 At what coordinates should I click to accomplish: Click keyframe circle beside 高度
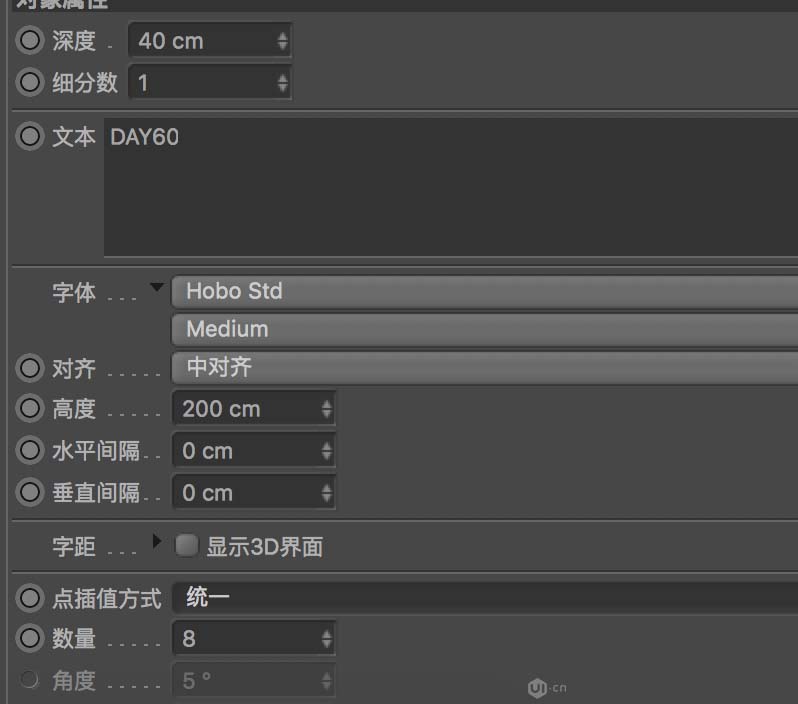pos(31,409)
